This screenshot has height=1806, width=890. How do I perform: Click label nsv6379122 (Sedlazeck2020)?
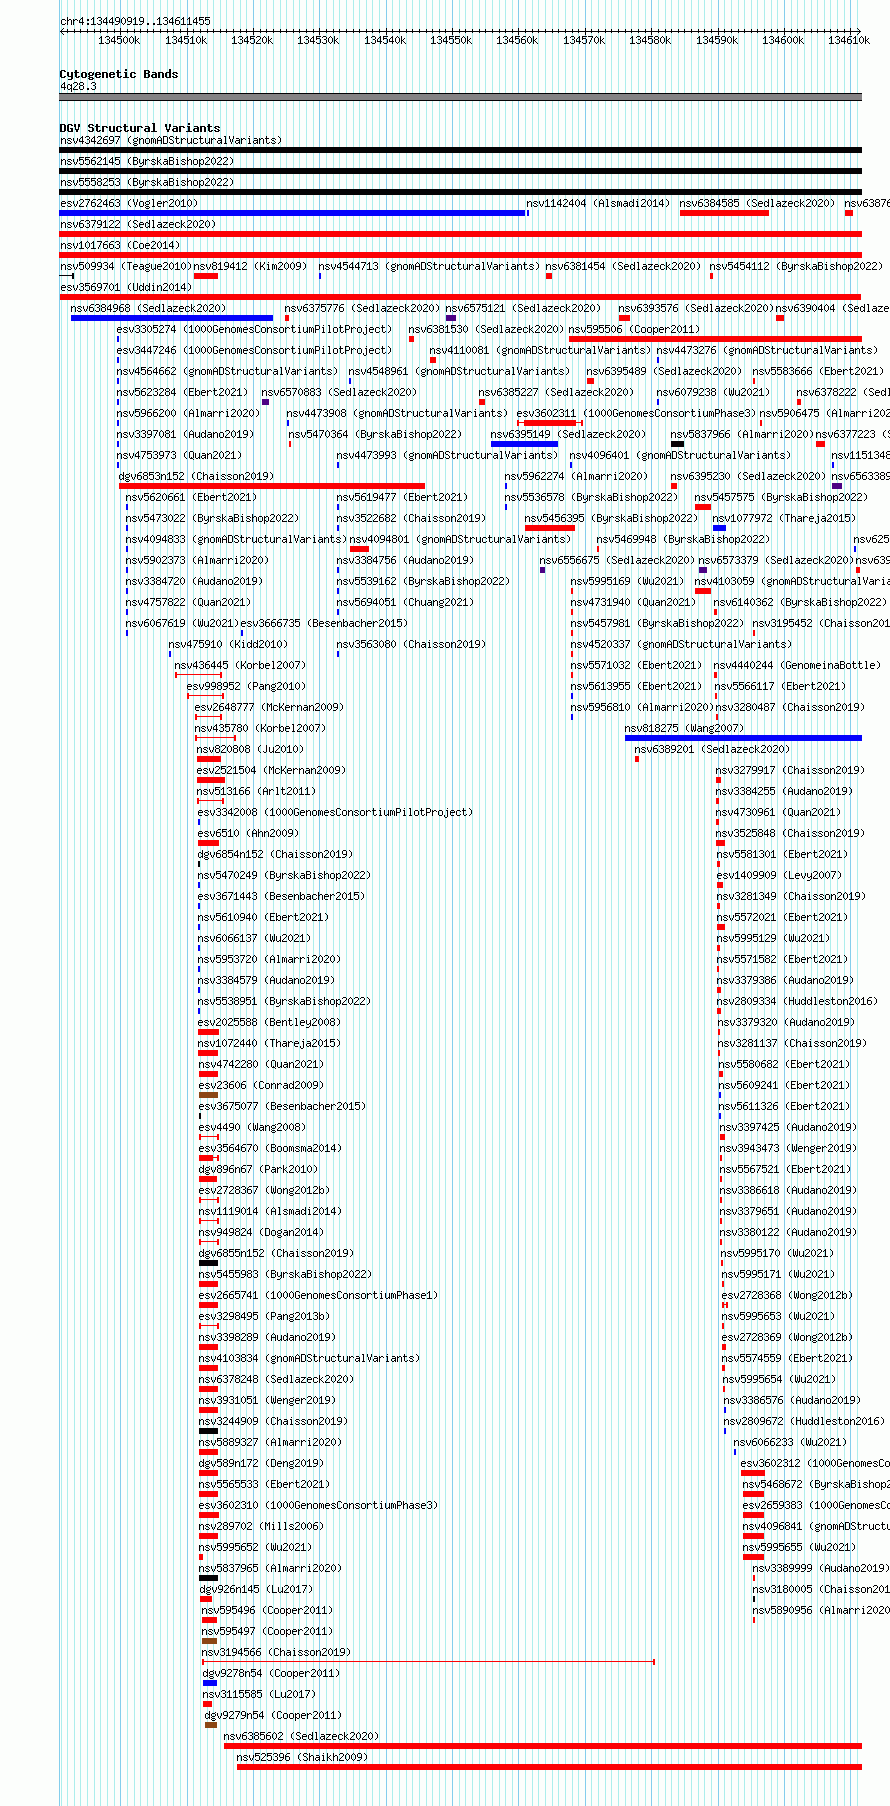point(138,224)
